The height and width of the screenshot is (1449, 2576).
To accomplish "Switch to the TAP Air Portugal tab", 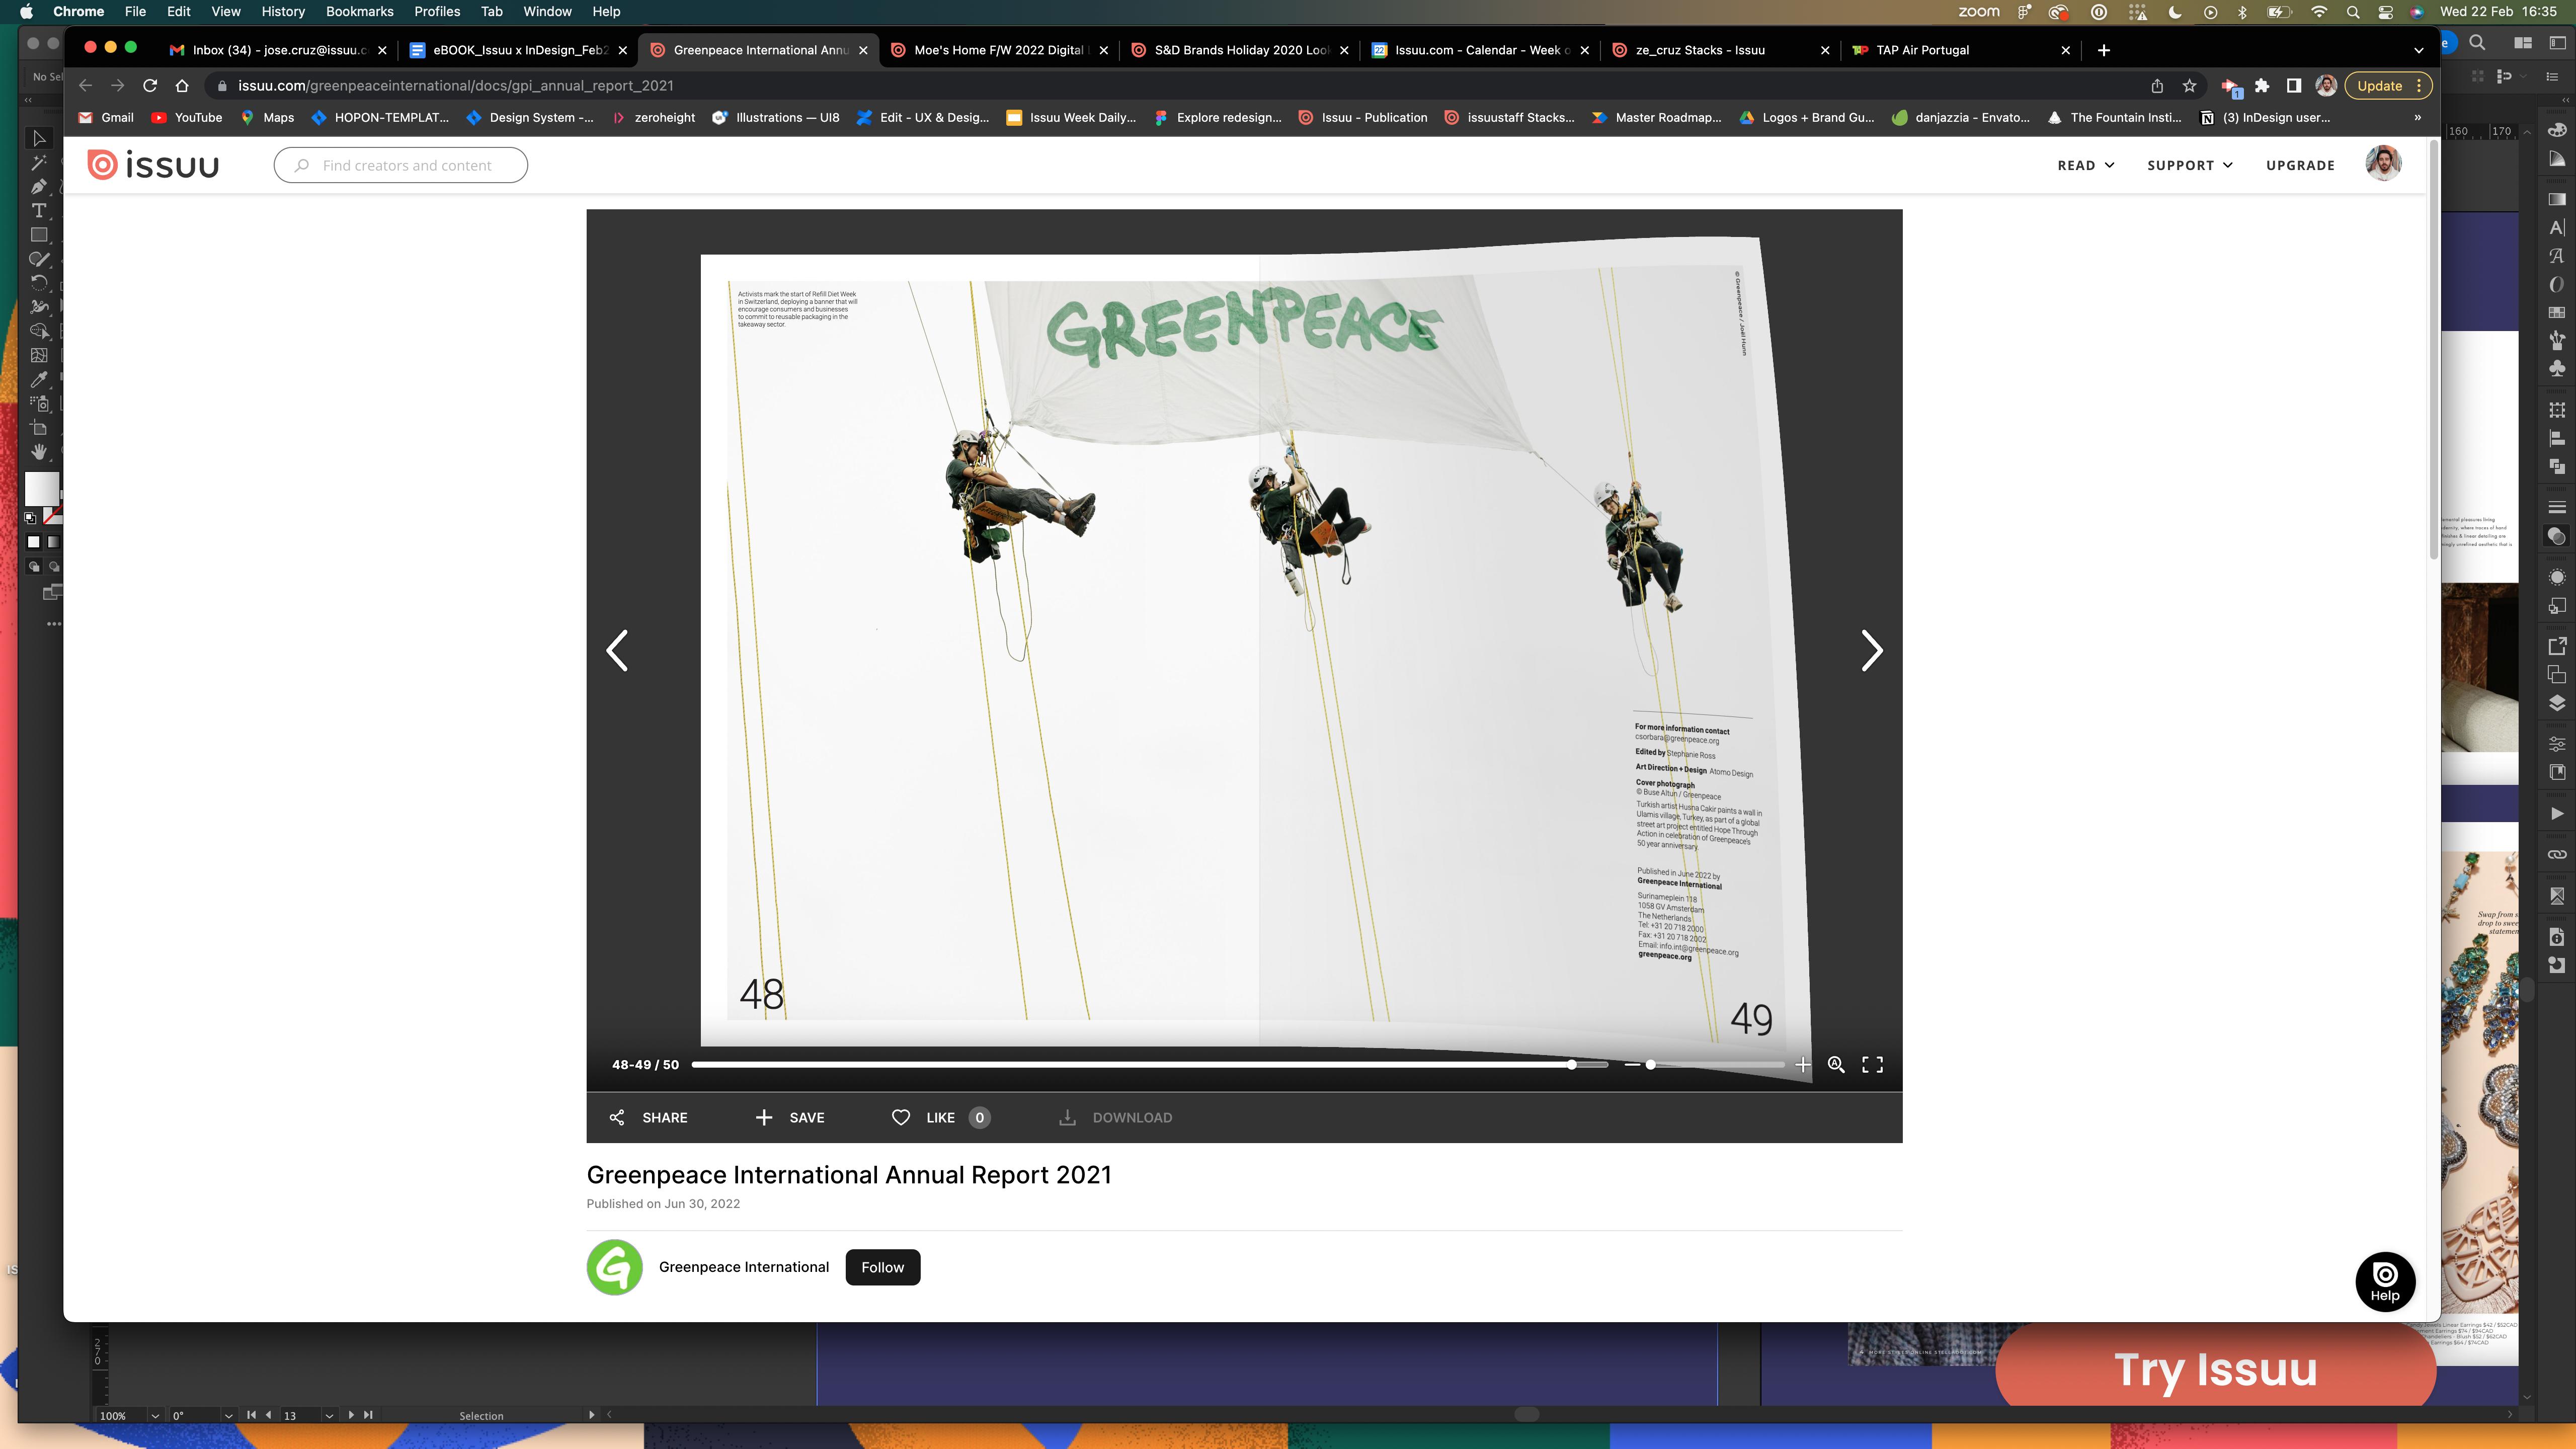I will point(1922,50).
